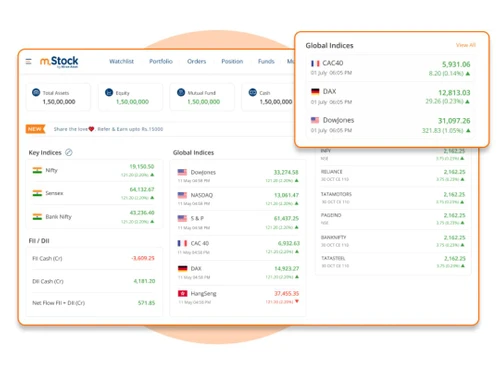Click the green up arrow for Nifty
This screenshot has height=375, width=500.
[152, 175]
